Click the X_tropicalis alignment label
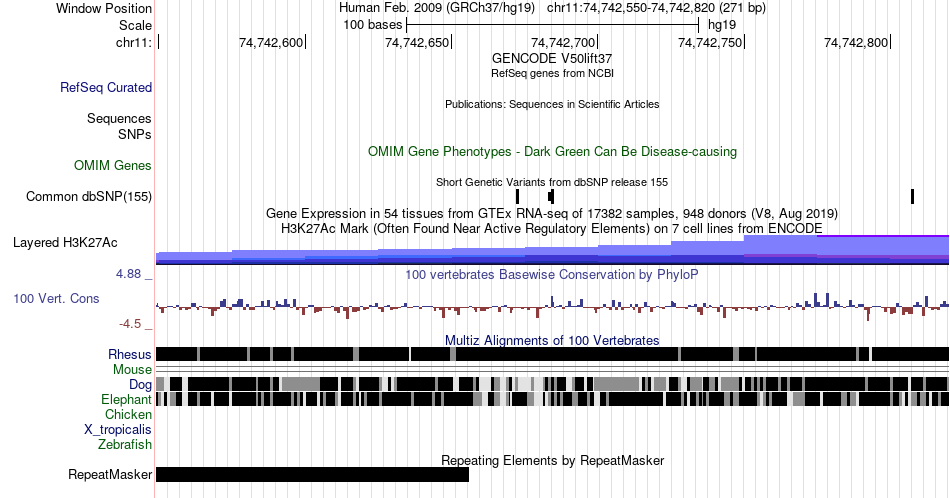 pyautogui.click(x=118, y=430)
